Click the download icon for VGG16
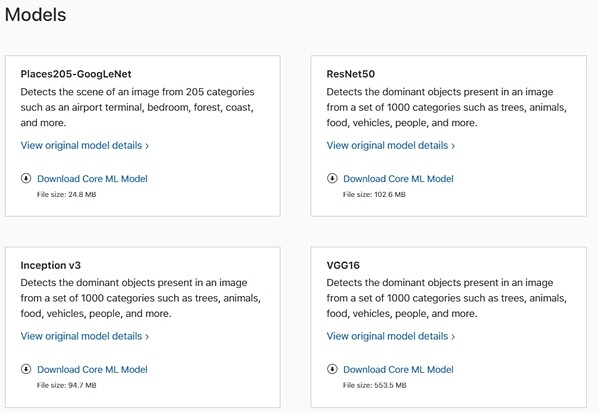This screenshot has height=413, width=599. click(x=332, y=369)
